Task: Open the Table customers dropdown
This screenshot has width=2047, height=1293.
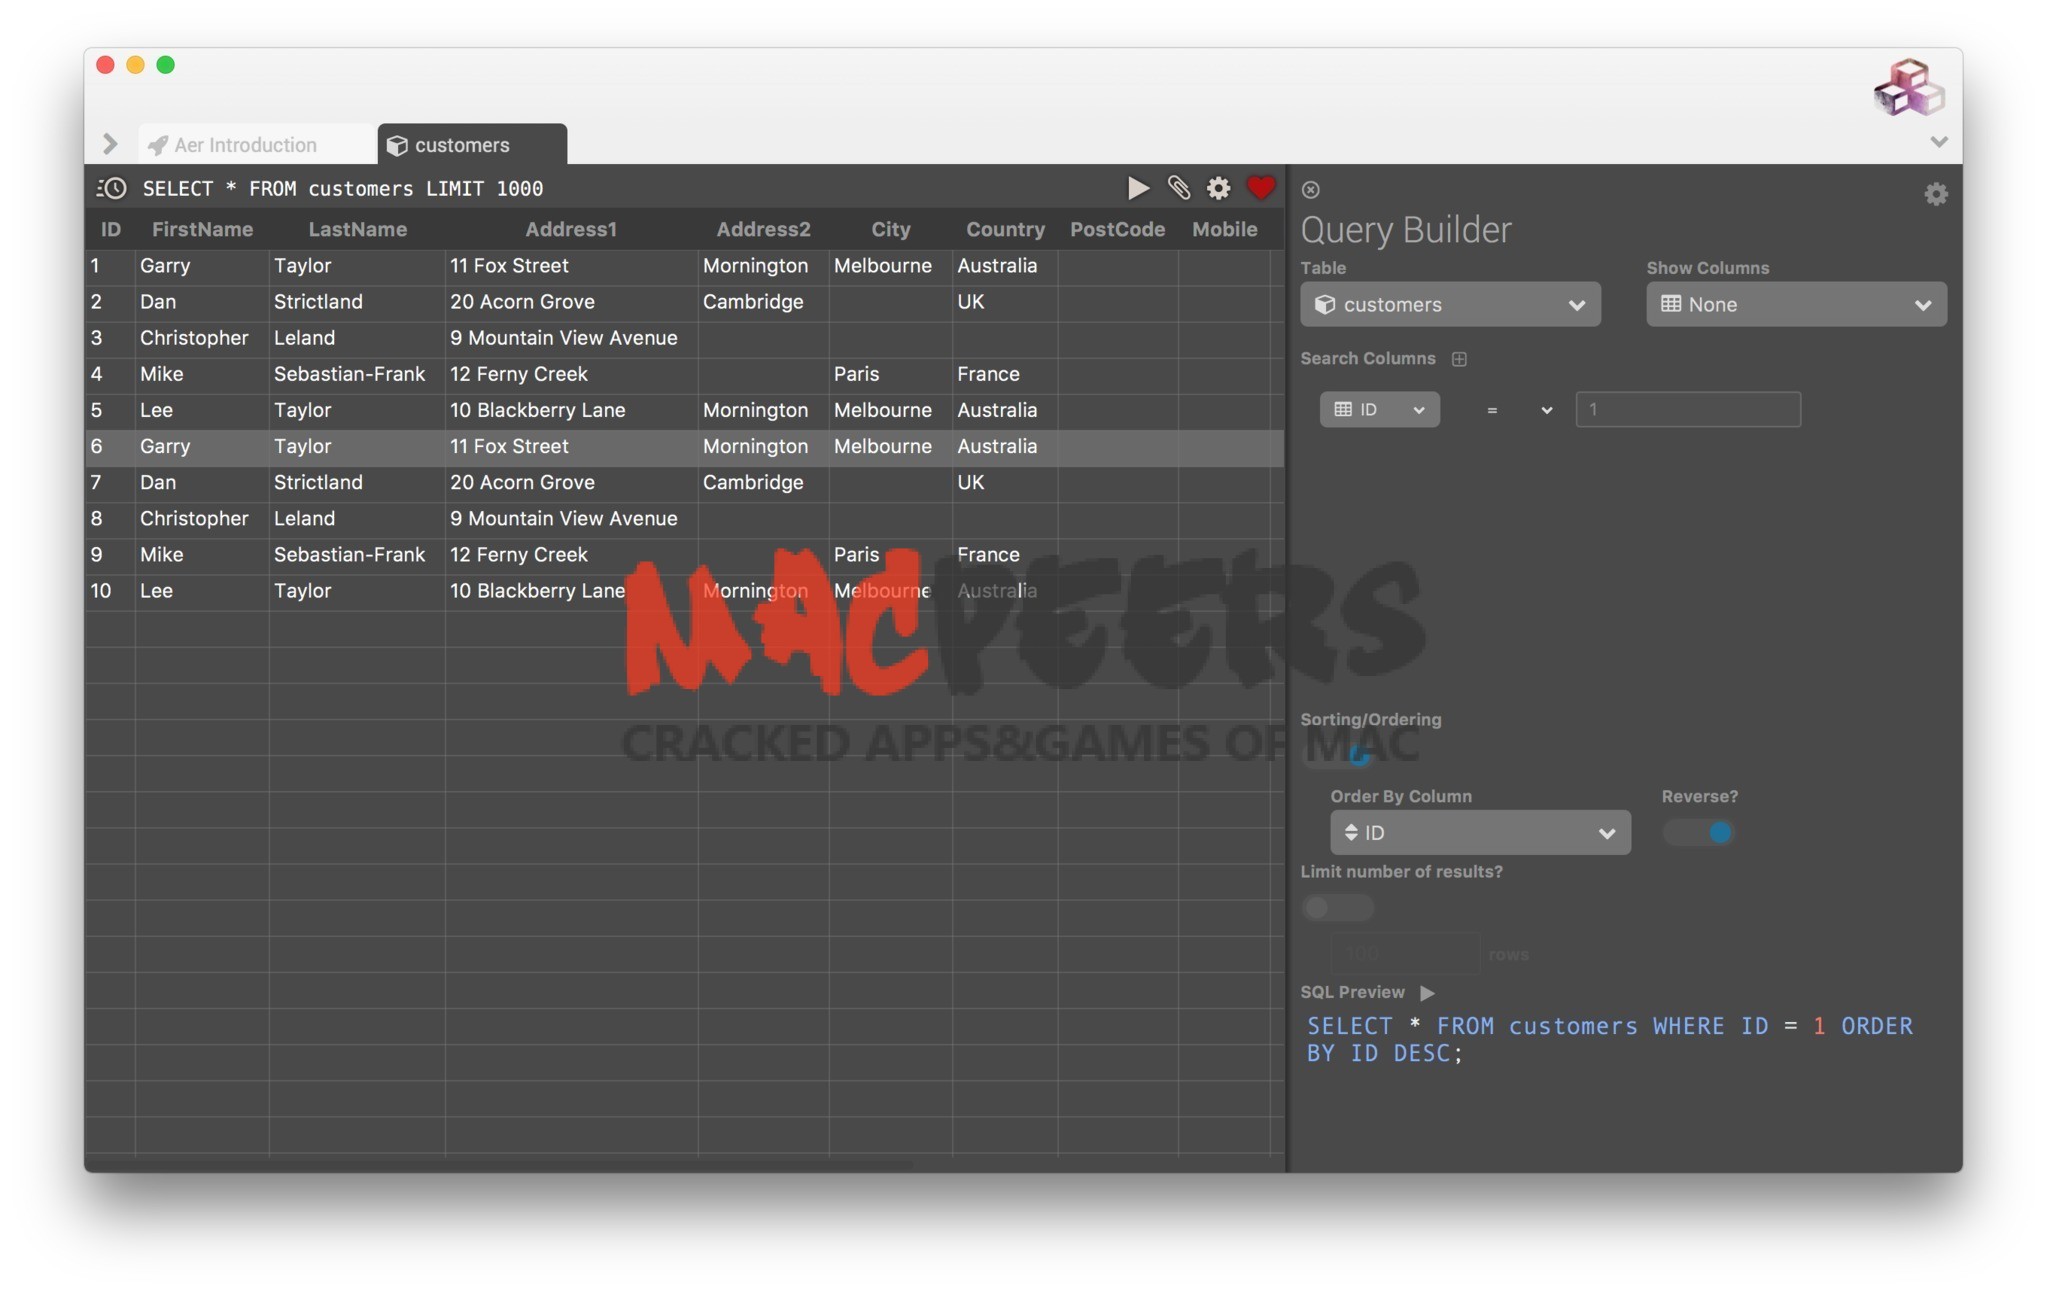Action: (1449, 305)
